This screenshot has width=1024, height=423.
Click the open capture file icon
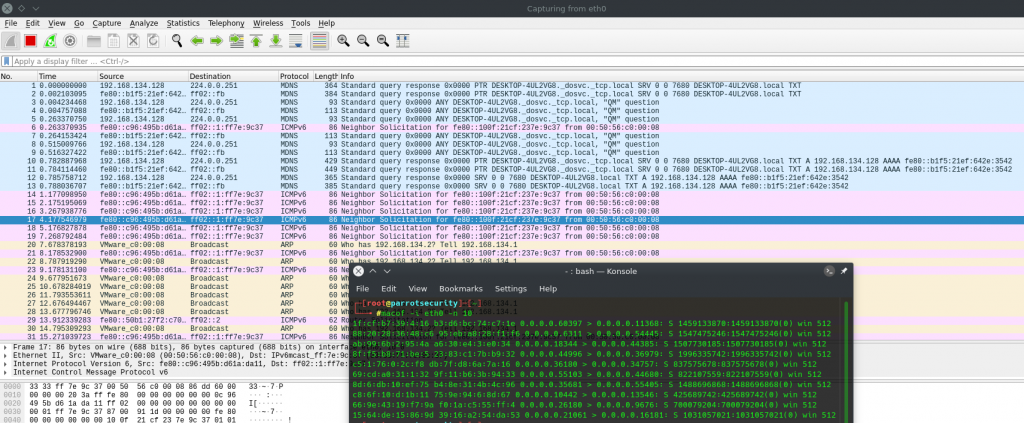click(94, 40)
